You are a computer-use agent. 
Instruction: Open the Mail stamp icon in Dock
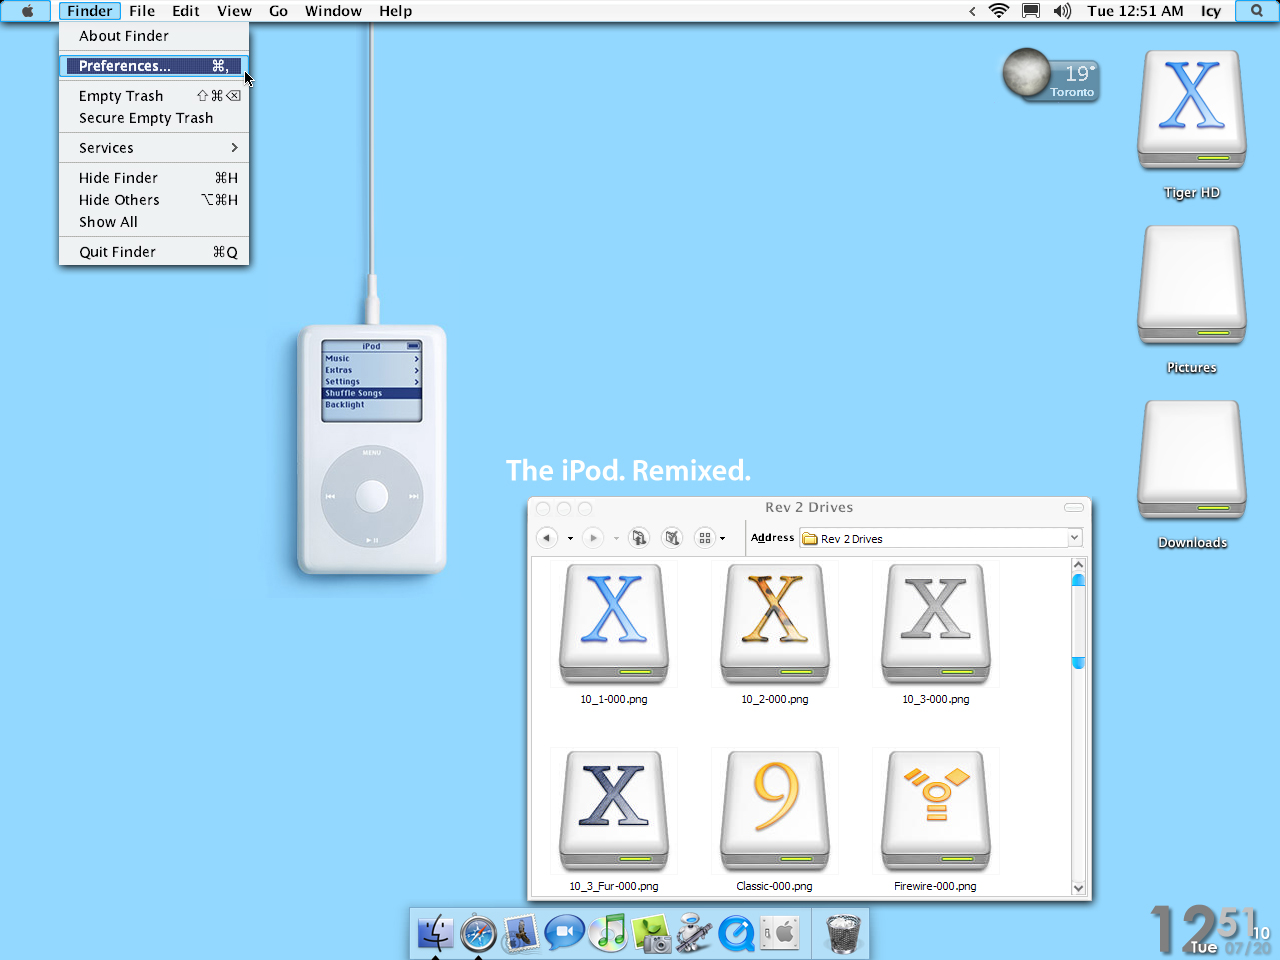coord(521,933)
